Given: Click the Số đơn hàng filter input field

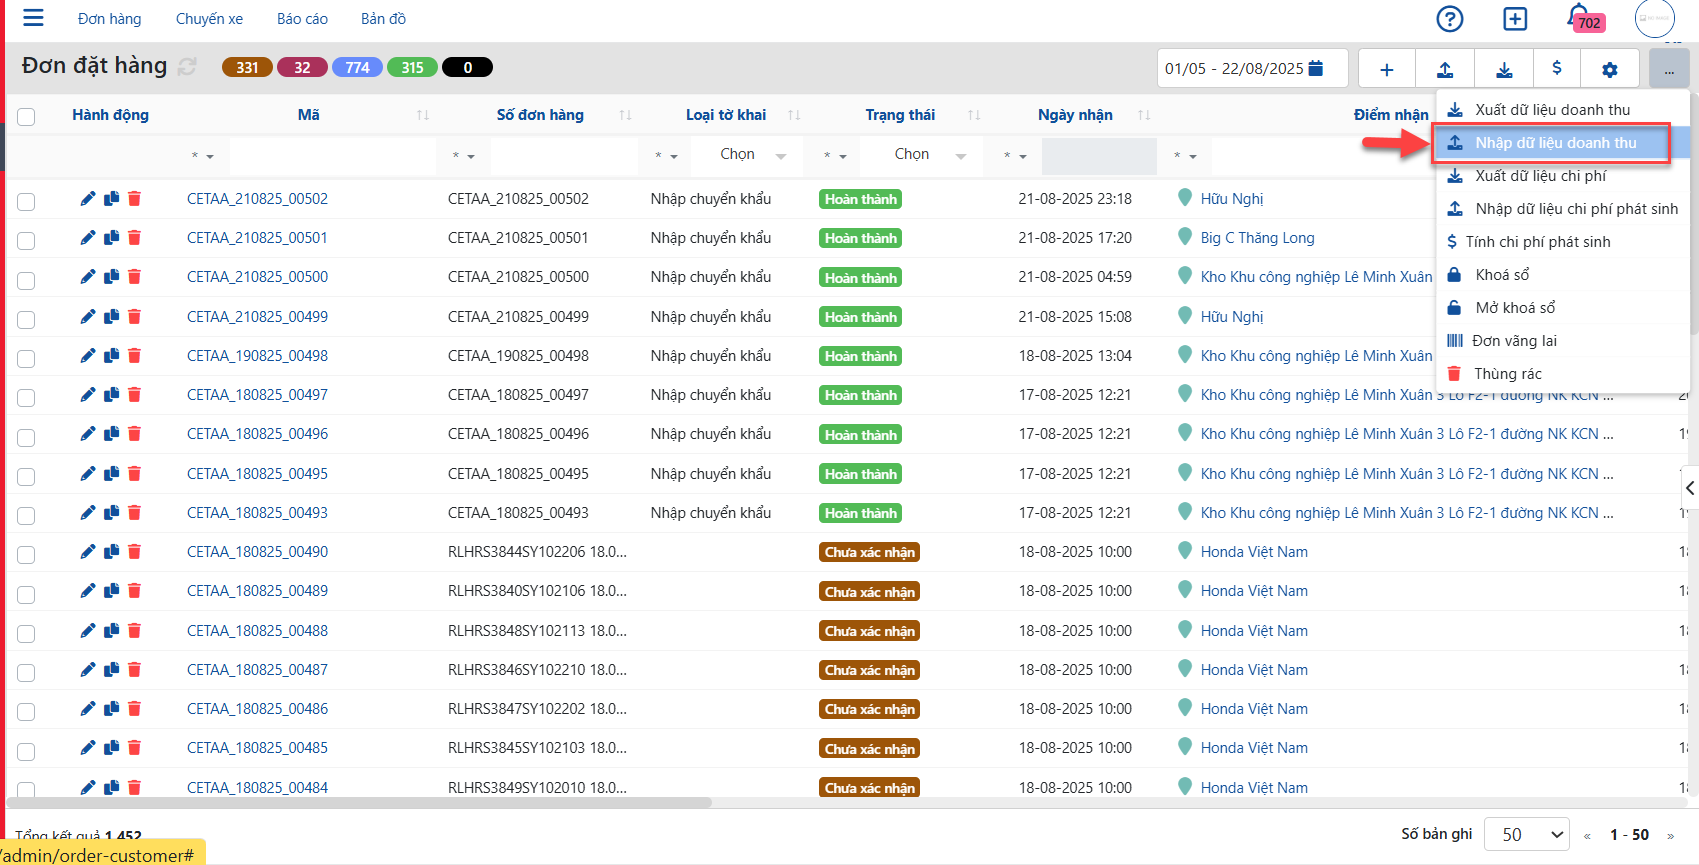Looking at the screenshot, I should 564,156.
